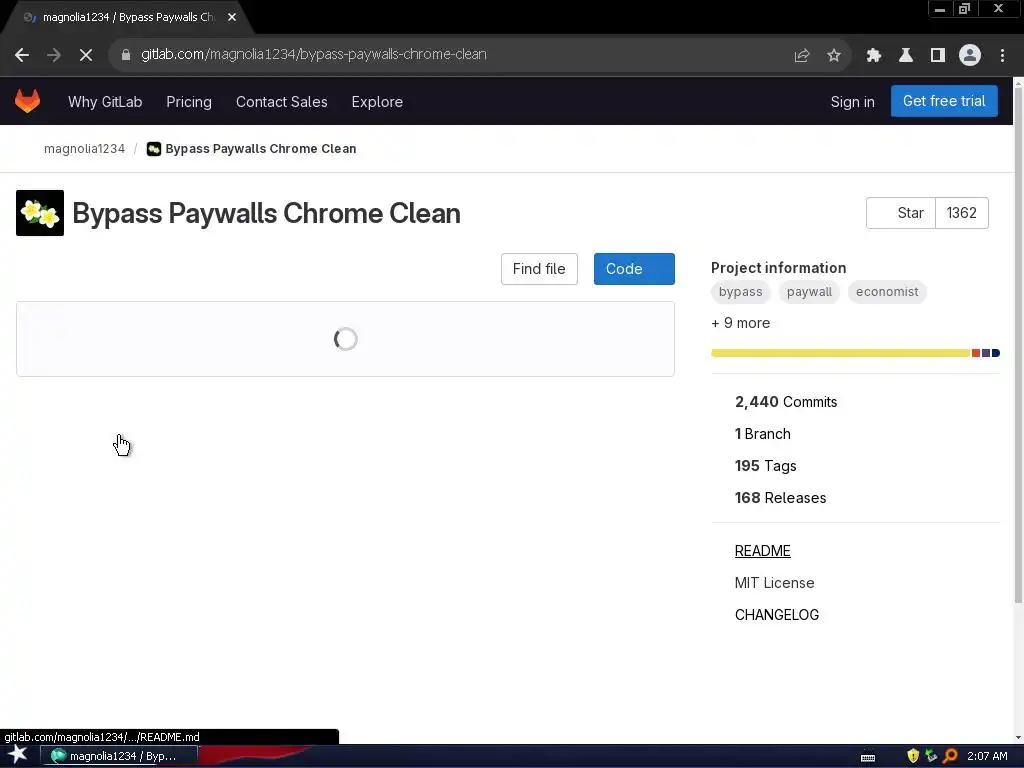Open the 1 Branch link
Screen dimensions: 1024x768
pos(762,434)
